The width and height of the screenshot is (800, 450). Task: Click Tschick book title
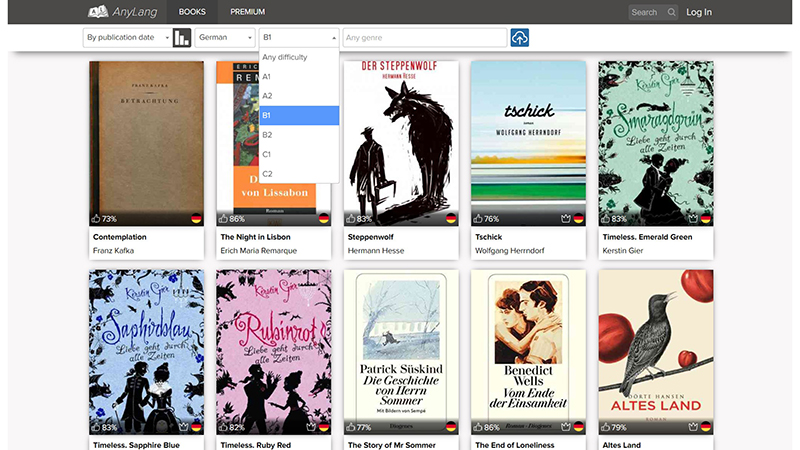pos(488,237)
